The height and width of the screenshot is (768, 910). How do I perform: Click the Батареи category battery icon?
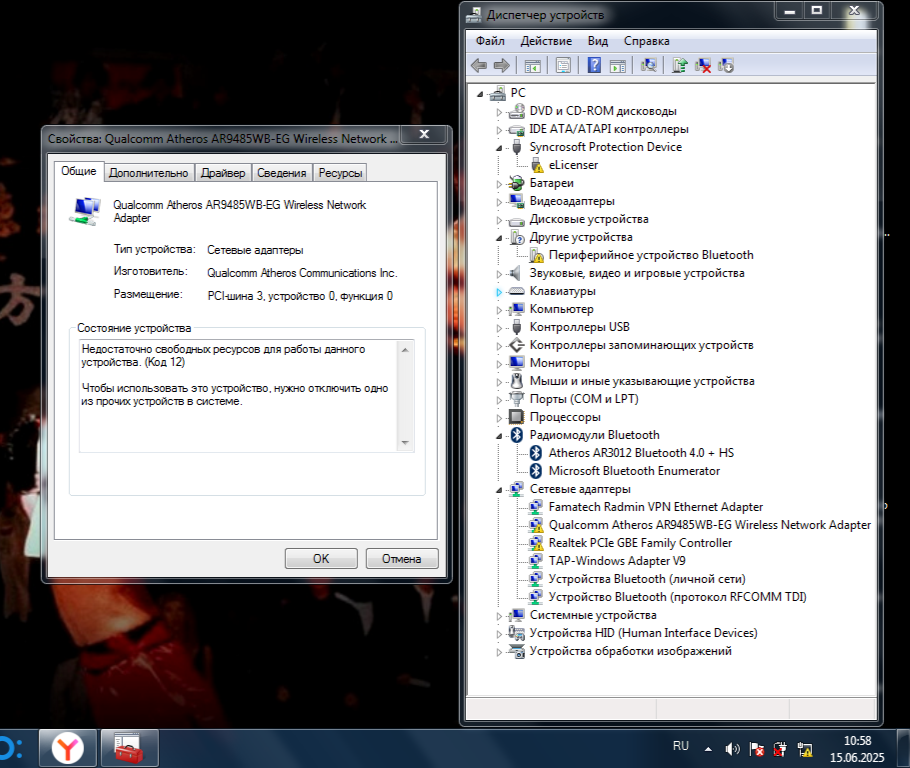(x=516, y=183)
